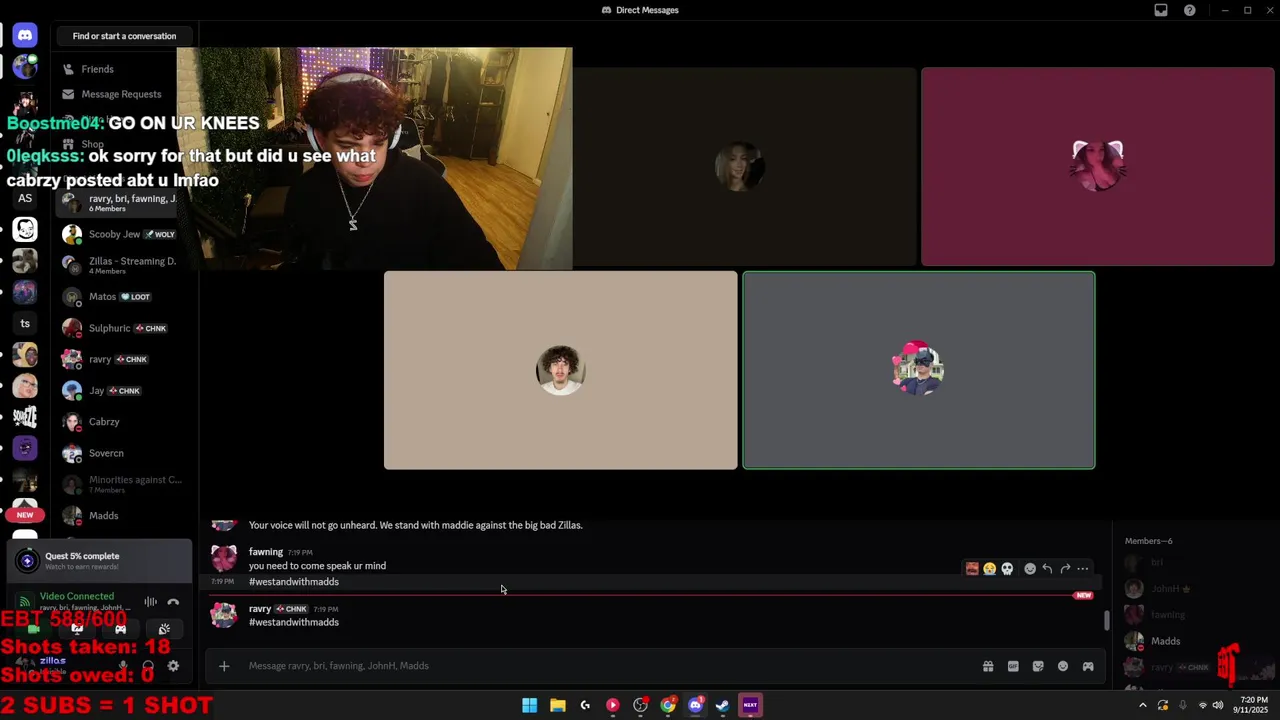Toggle headphone deafen in user panel

point(148,666)
